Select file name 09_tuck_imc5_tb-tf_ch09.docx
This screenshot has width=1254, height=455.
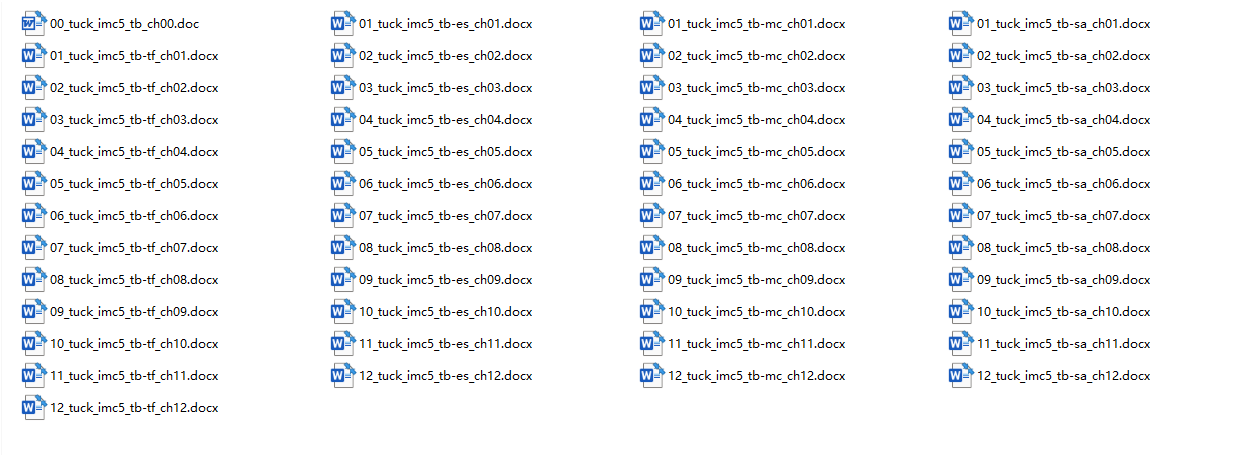134,312
